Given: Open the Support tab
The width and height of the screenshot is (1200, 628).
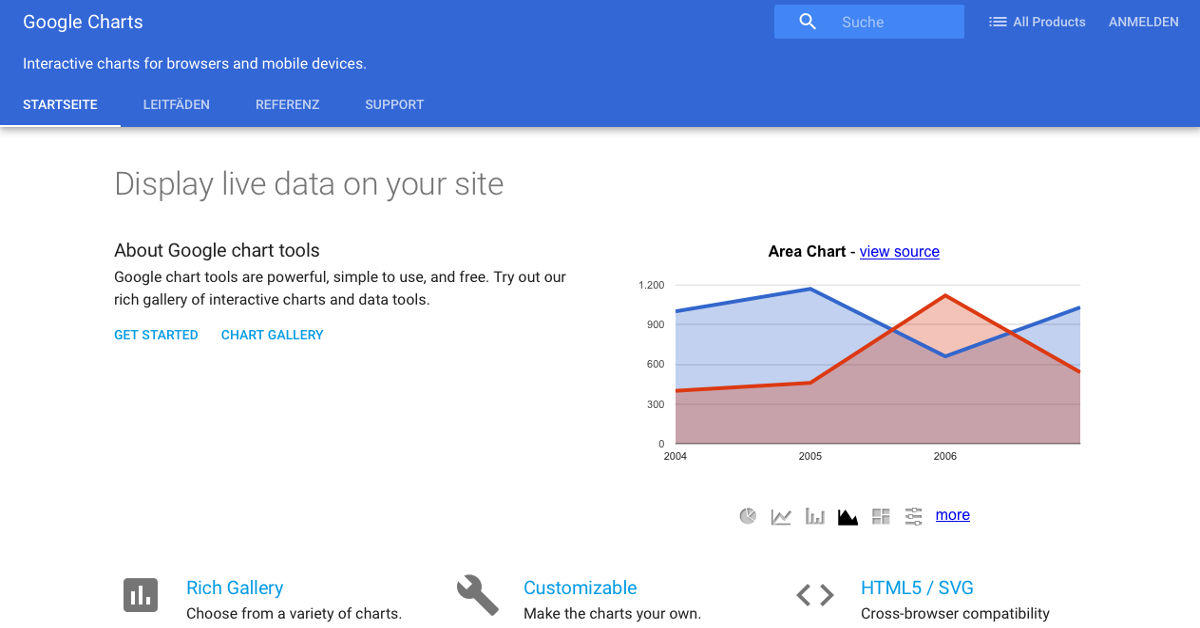Looking at the screenshot, I should click(x=394, y=104).
